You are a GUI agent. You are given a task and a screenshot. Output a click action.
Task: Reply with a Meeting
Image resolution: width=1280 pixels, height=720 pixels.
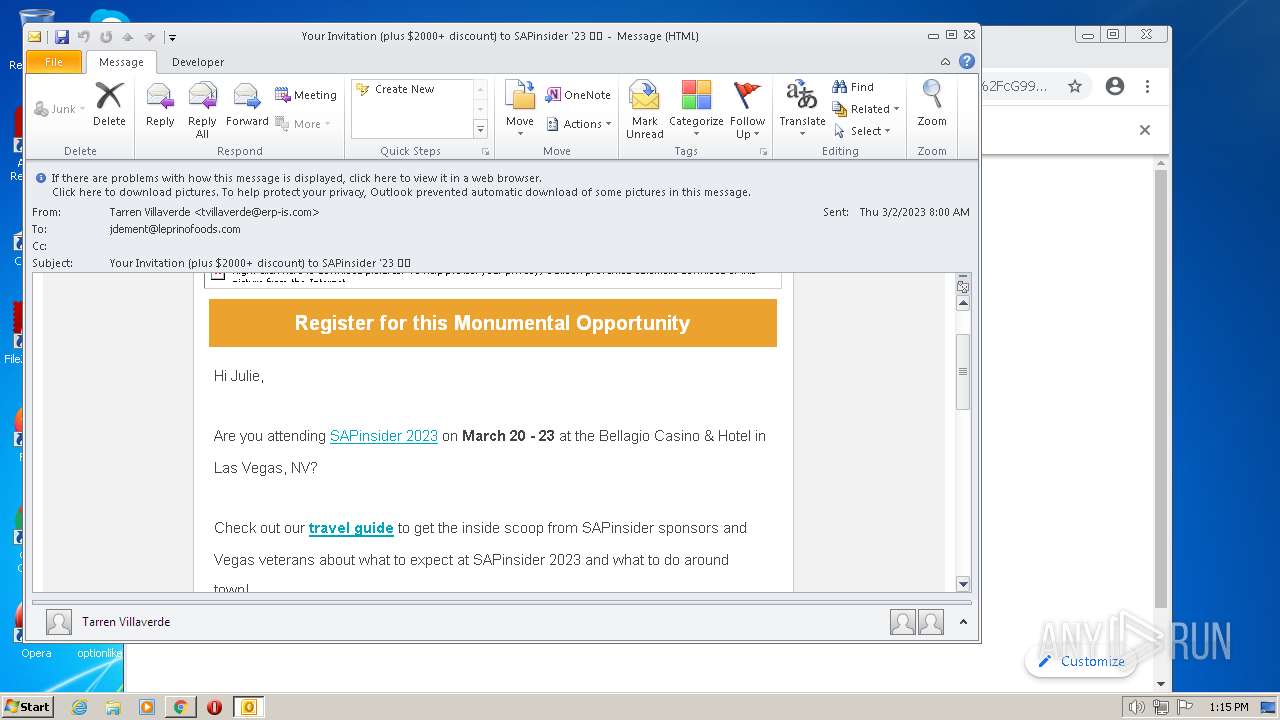(x=306, y=95)
